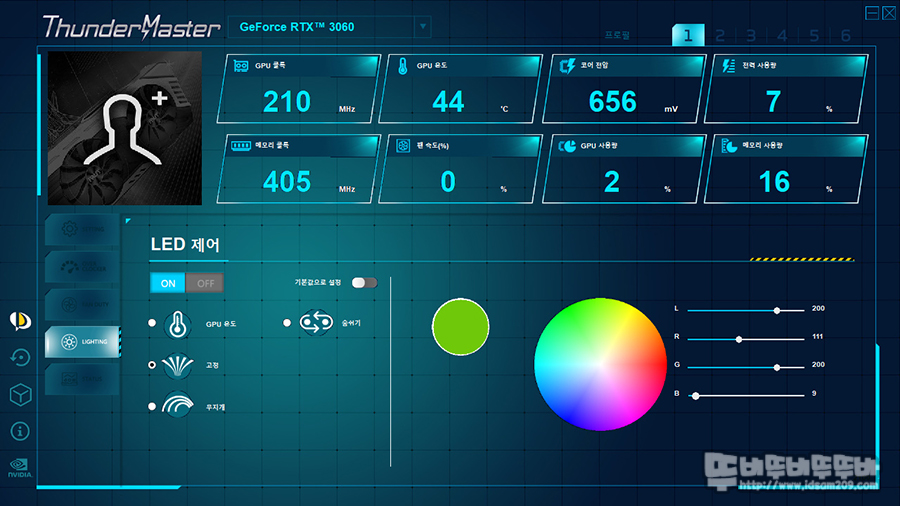Click the G green slider handle
The image size is (900, 506).
tap(777, 367)
